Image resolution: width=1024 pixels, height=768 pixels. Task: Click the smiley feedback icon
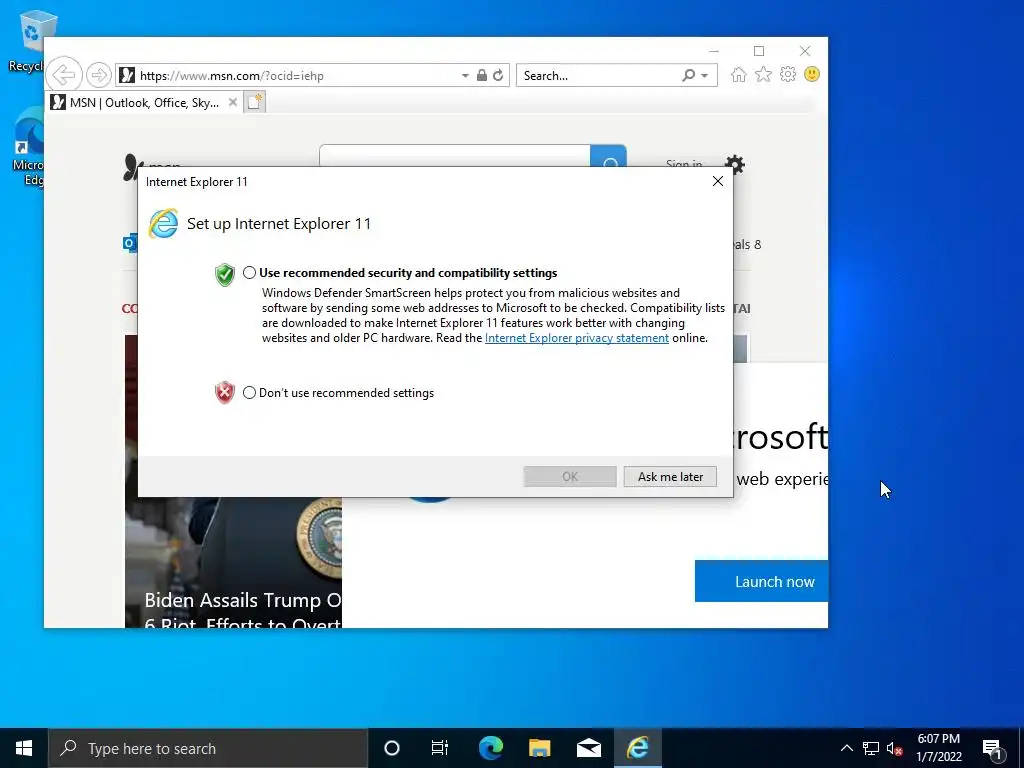point(812,74)
